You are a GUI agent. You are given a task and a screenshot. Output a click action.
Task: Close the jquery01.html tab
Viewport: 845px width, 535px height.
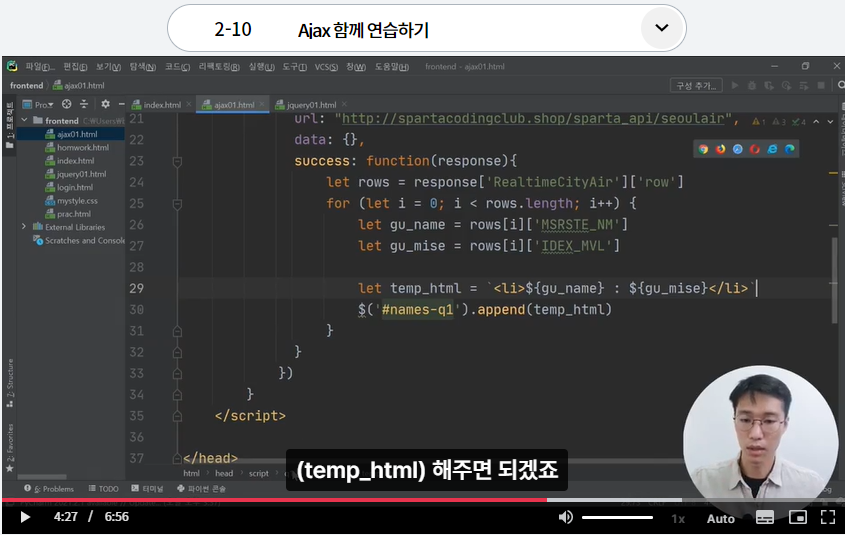click(344, 104)
